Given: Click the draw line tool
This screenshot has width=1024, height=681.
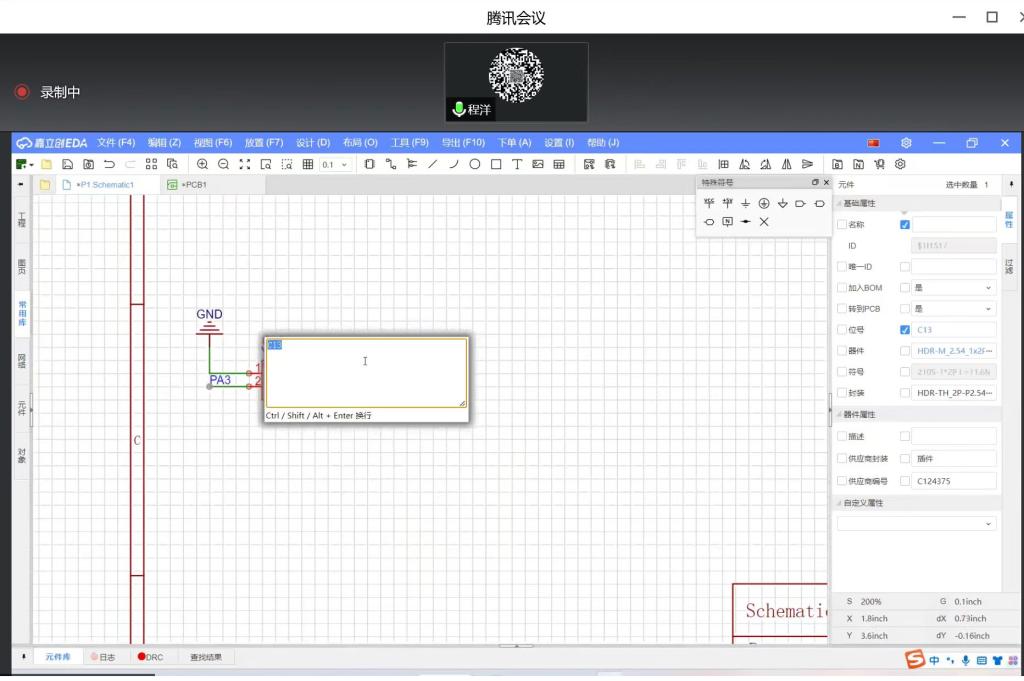Looking at the screenshot, I should (433, 164).
